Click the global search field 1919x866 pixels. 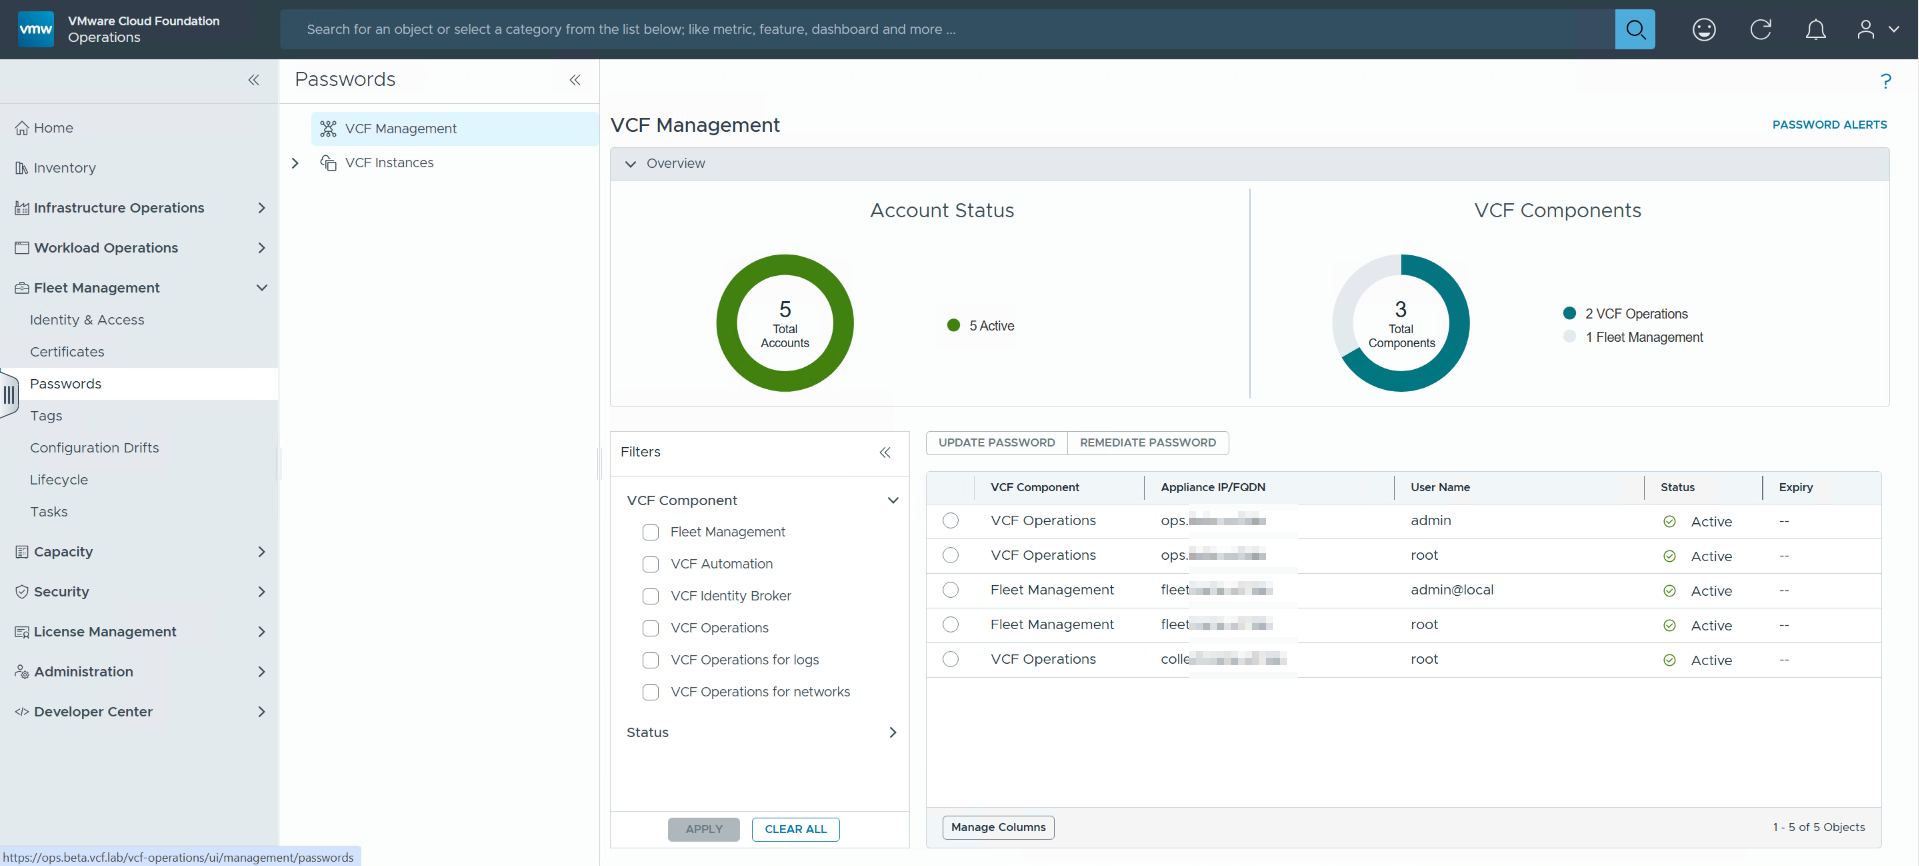(947, 29)
